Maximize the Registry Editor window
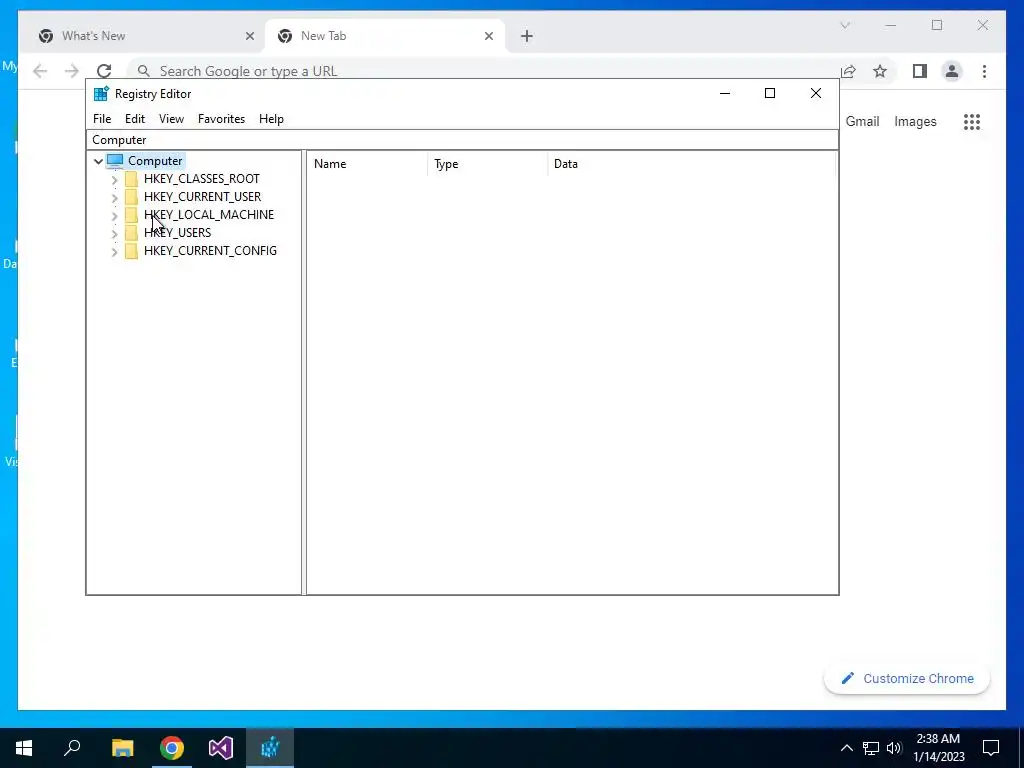This screenshot has height=768, width=1024. tap(770, 93)
